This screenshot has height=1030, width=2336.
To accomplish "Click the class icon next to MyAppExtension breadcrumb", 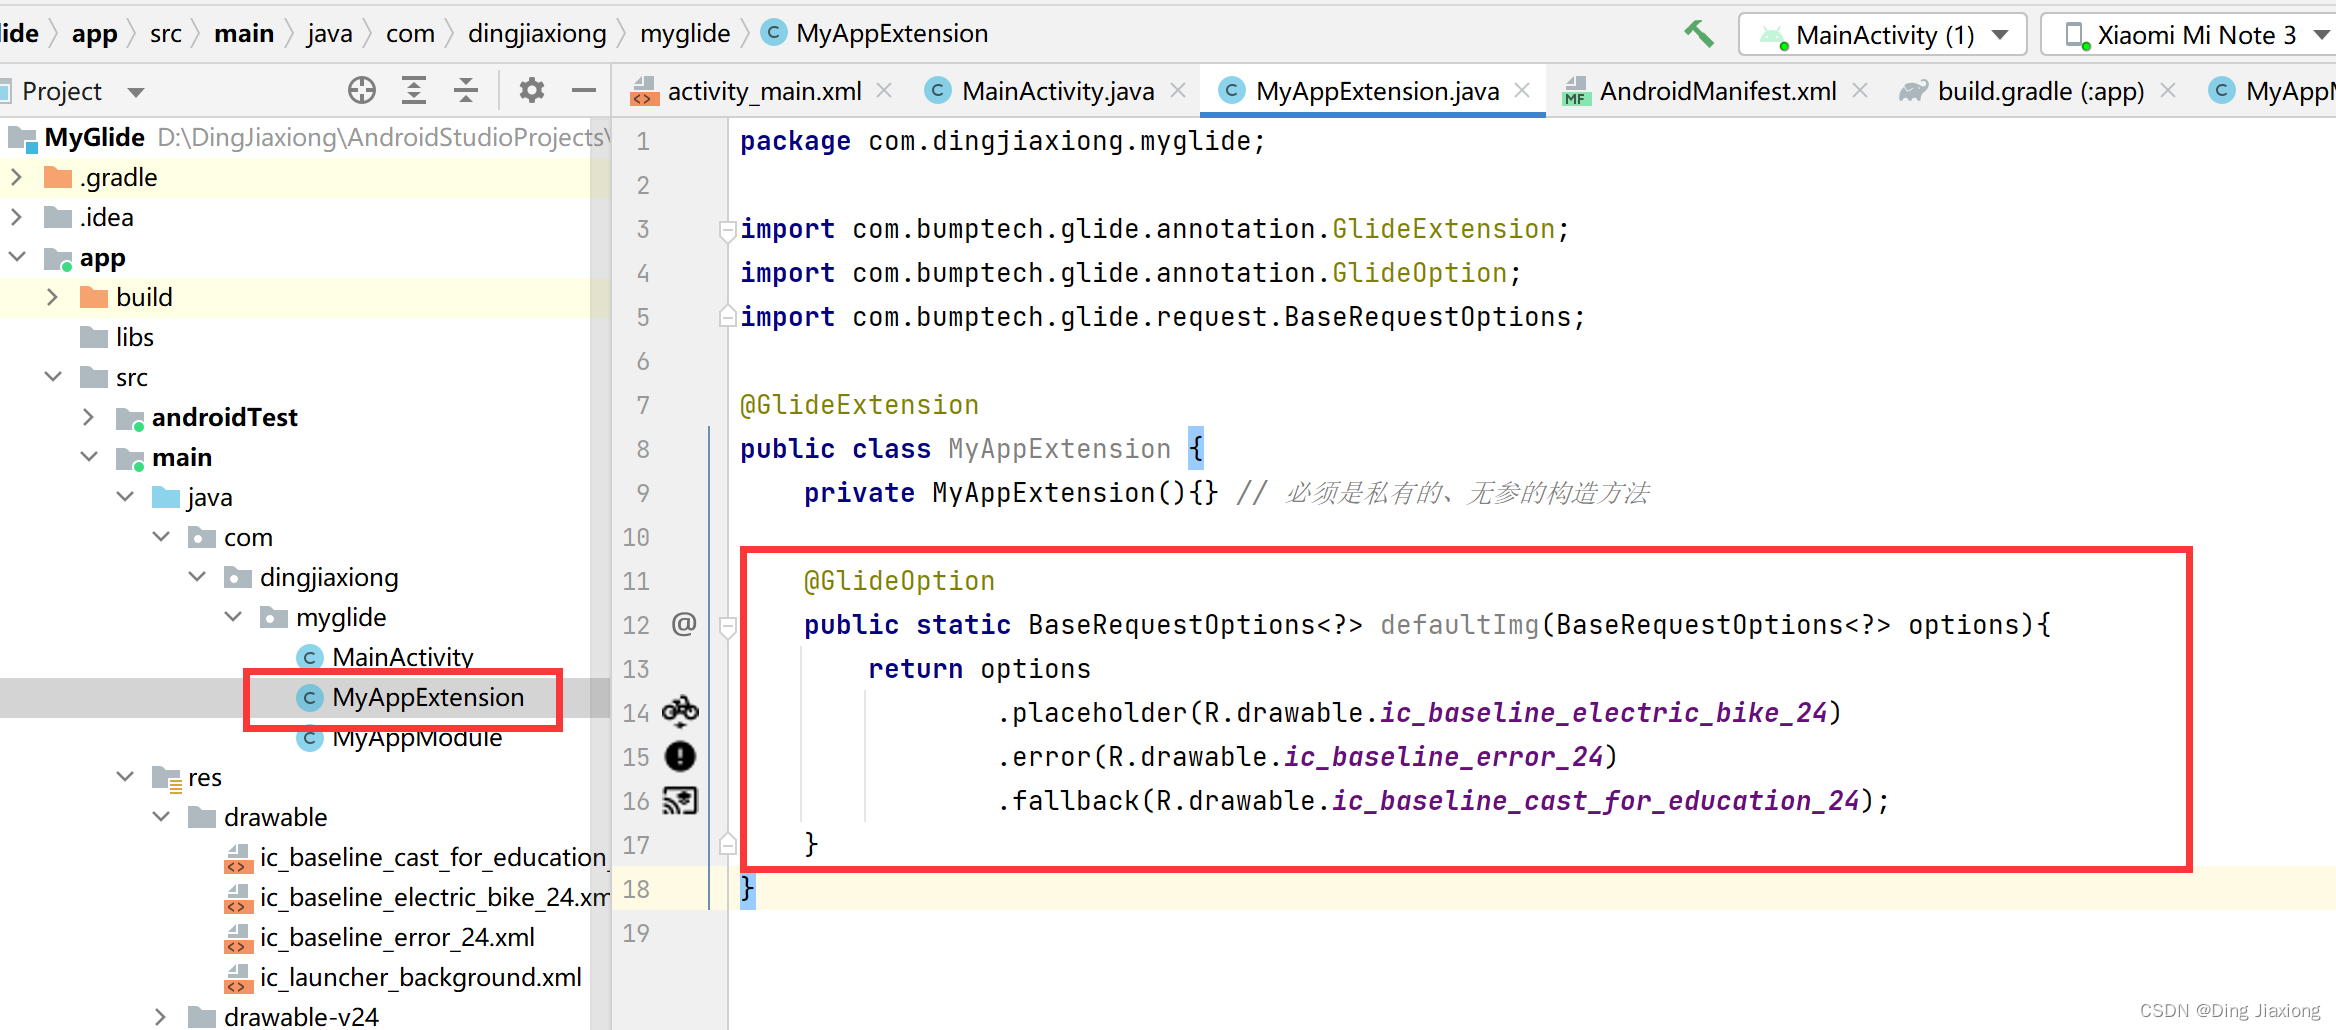I will pos(773,33).
